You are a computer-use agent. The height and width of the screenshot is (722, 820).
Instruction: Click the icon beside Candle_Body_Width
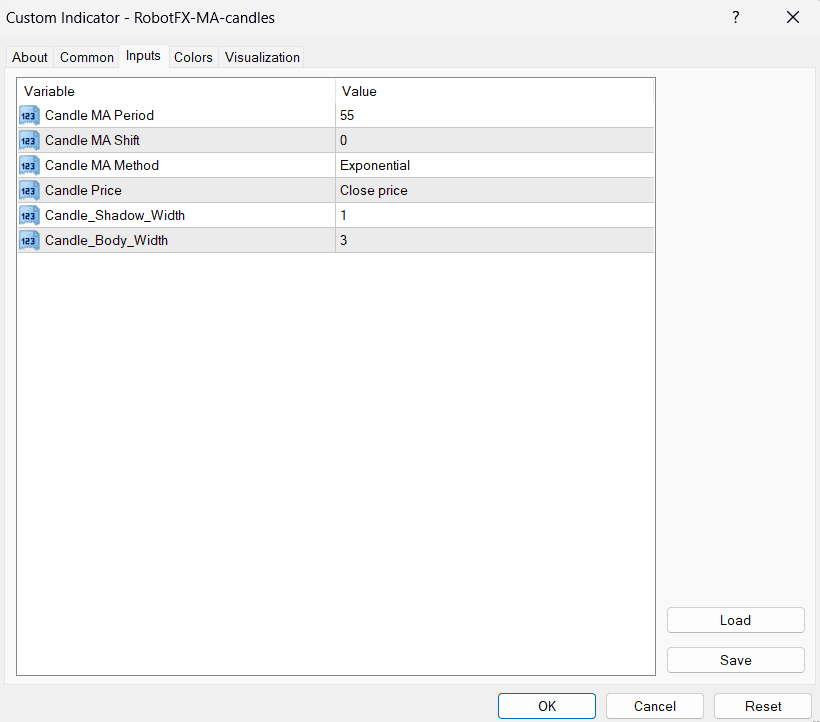pos(29,240)
